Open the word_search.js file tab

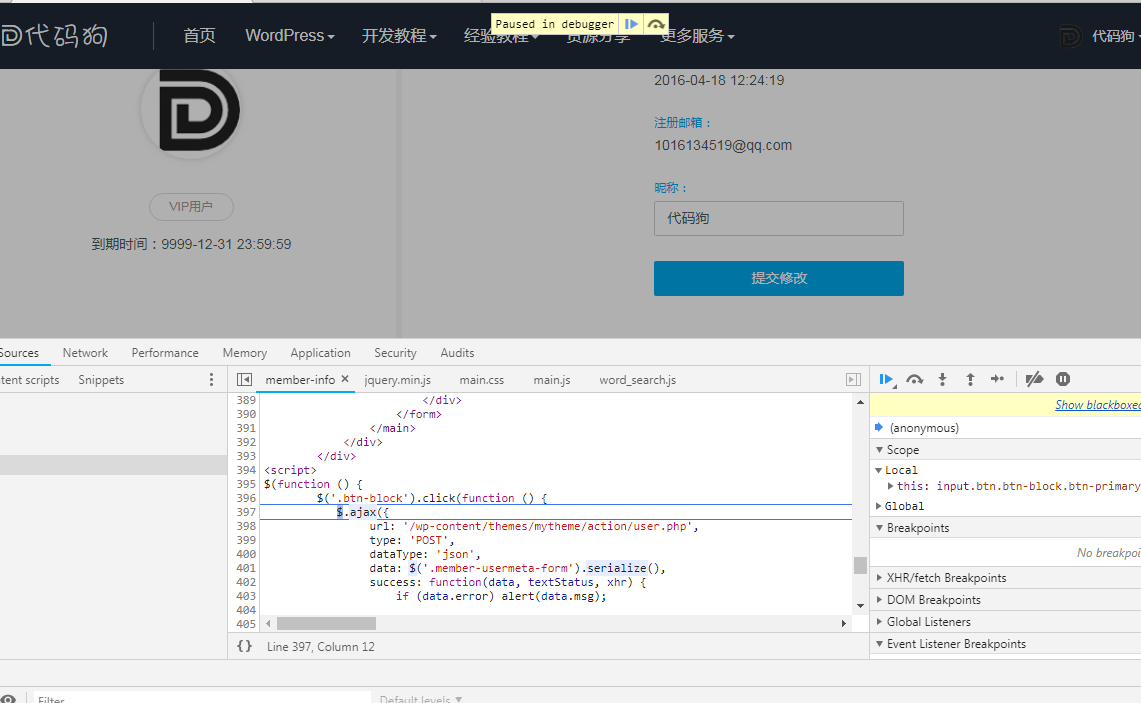(x=637, y=380)
